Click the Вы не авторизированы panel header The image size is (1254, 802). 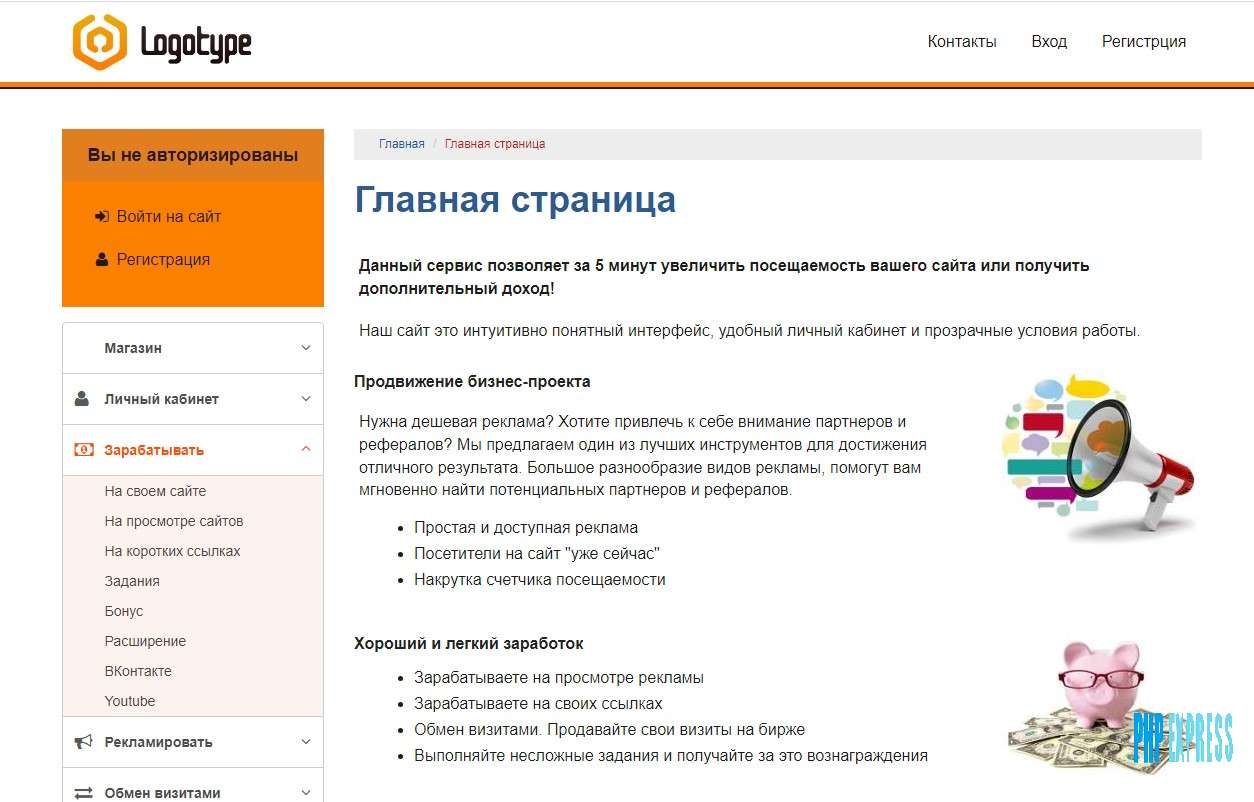(193, 155)
